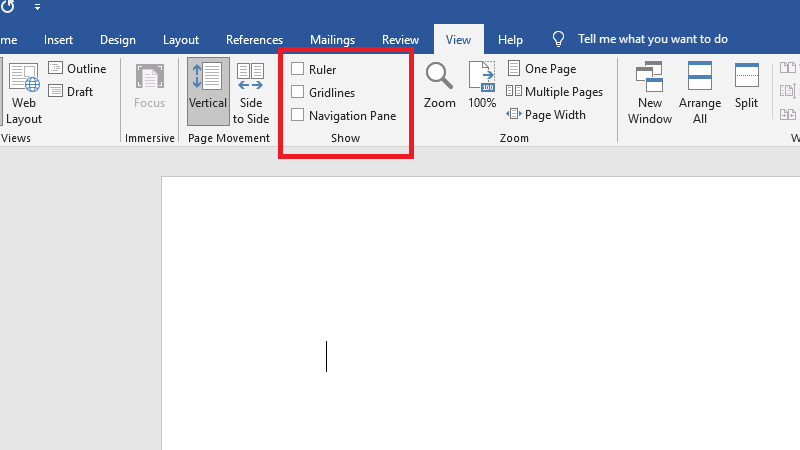The height and width of the screenshot is (450, 800).
Task: Switch to Side to Side page movement
Action: (x=251, y=92)
